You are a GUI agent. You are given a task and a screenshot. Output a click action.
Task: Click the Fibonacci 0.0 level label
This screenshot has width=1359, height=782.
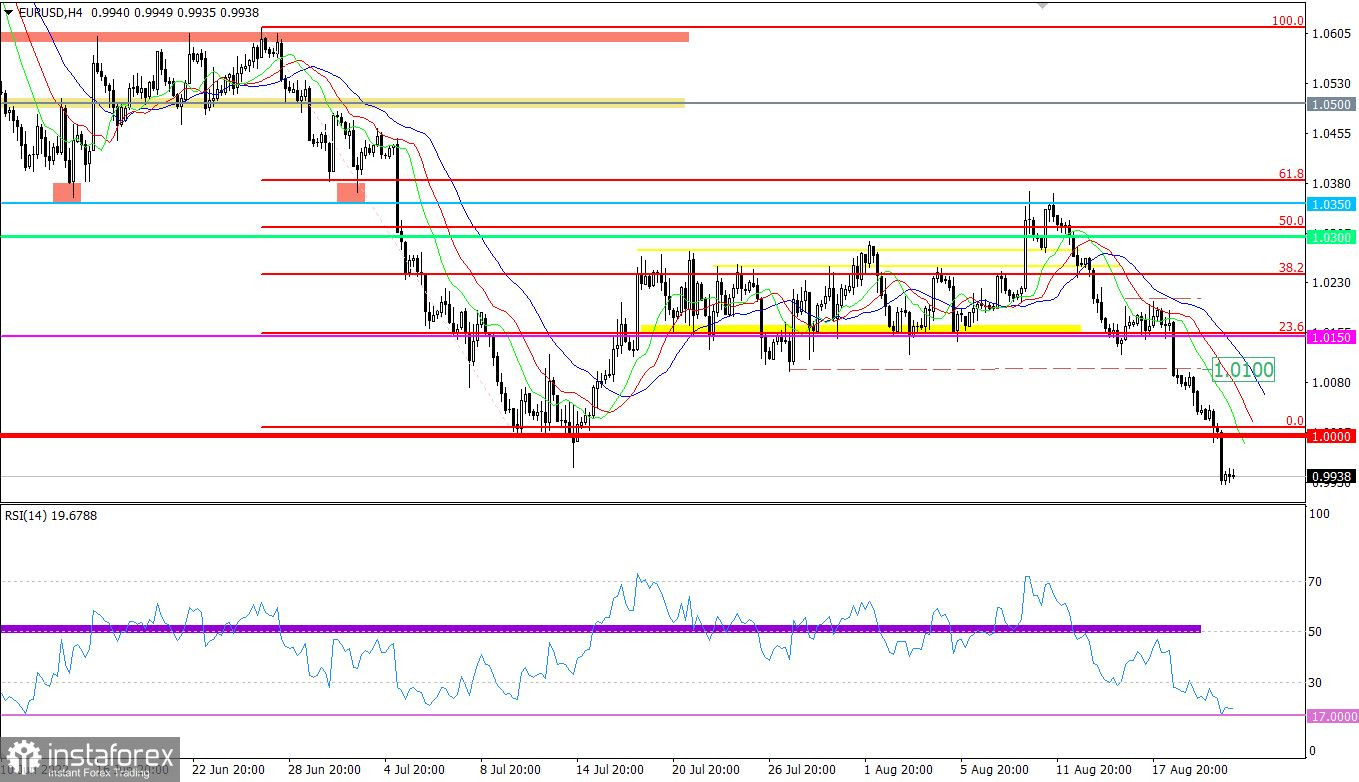(1294, 421)
